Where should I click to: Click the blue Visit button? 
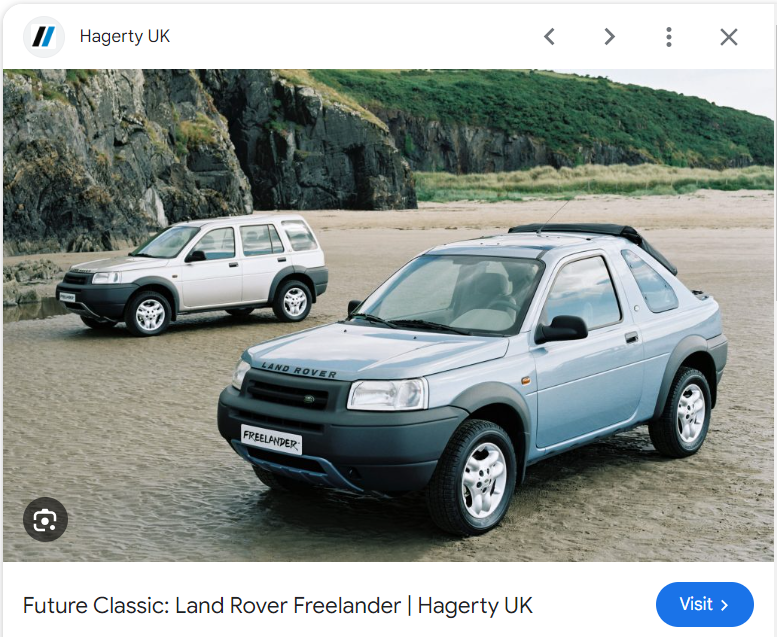point(705,604)
